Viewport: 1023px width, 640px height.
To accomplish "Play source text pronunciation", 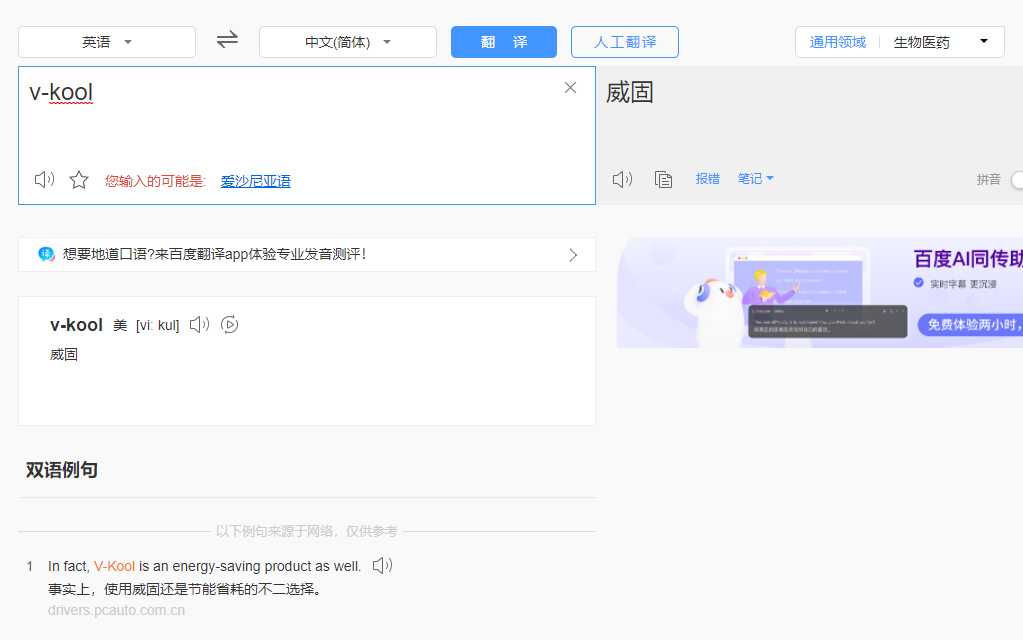I will point(44,179).
